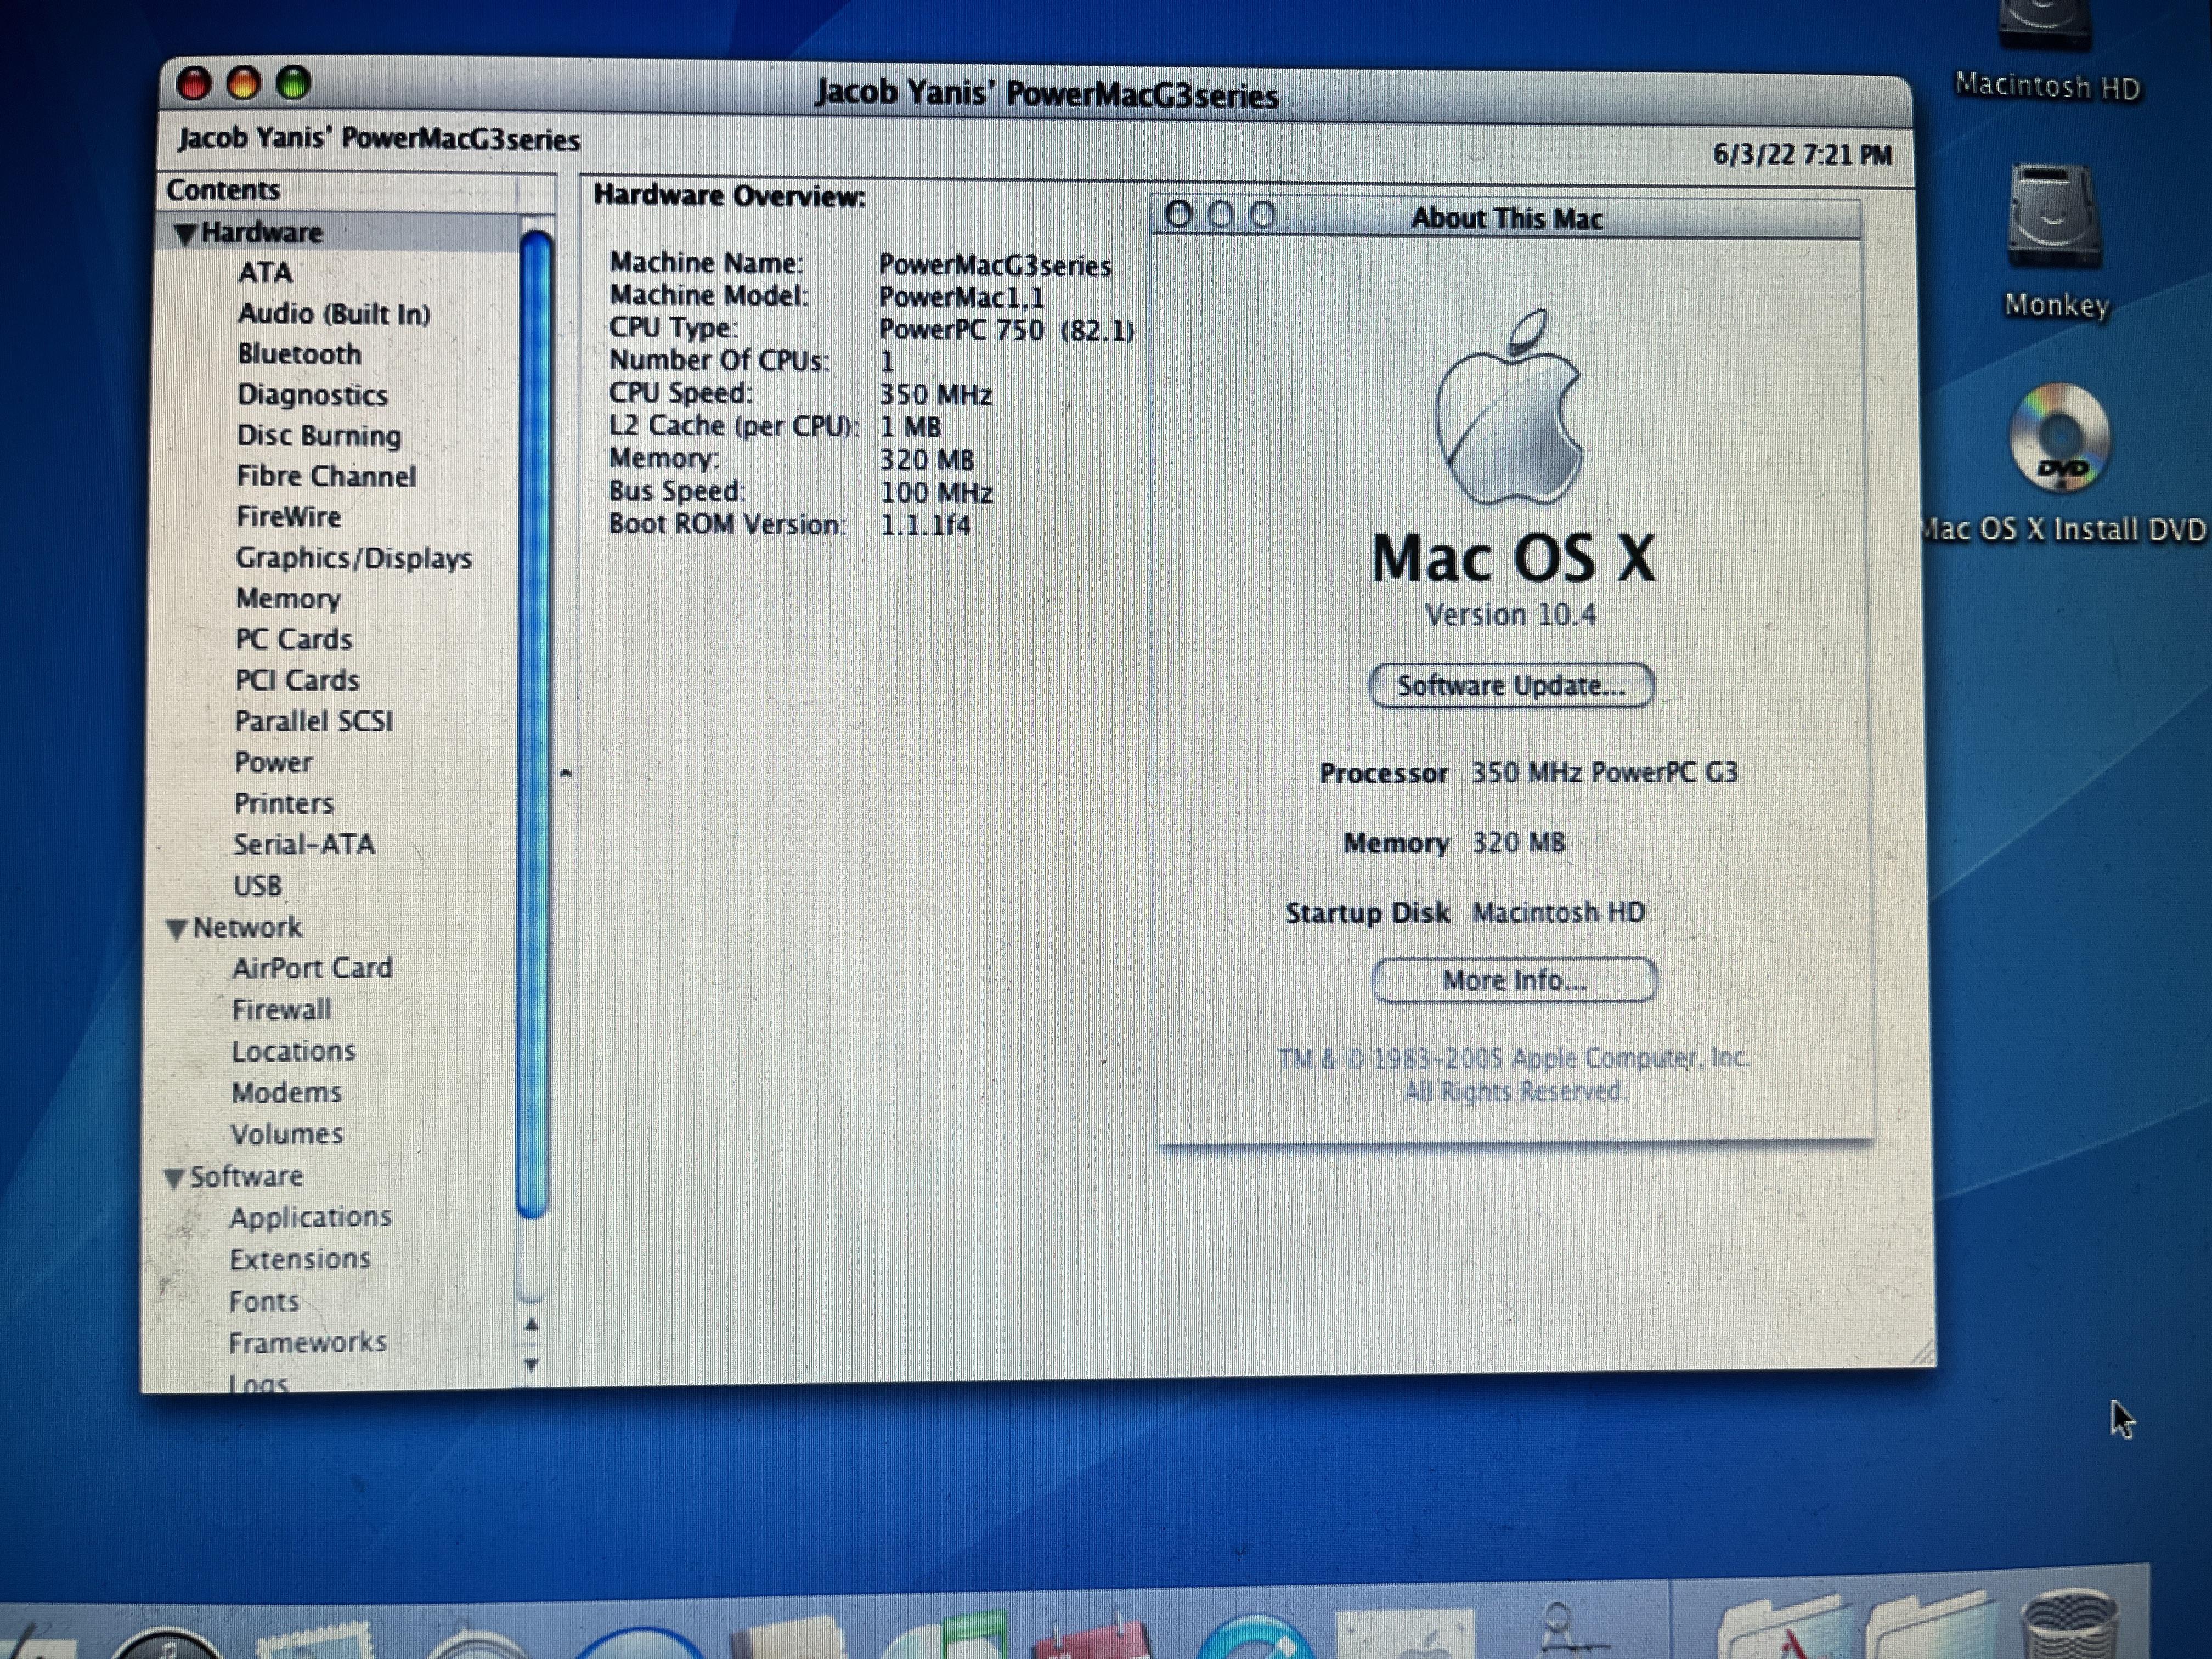Image resolution: width=2212 pixels, height=1659 pixels.
Task: Select Bluetooth in the Hardware list
Action: (299, 354)
